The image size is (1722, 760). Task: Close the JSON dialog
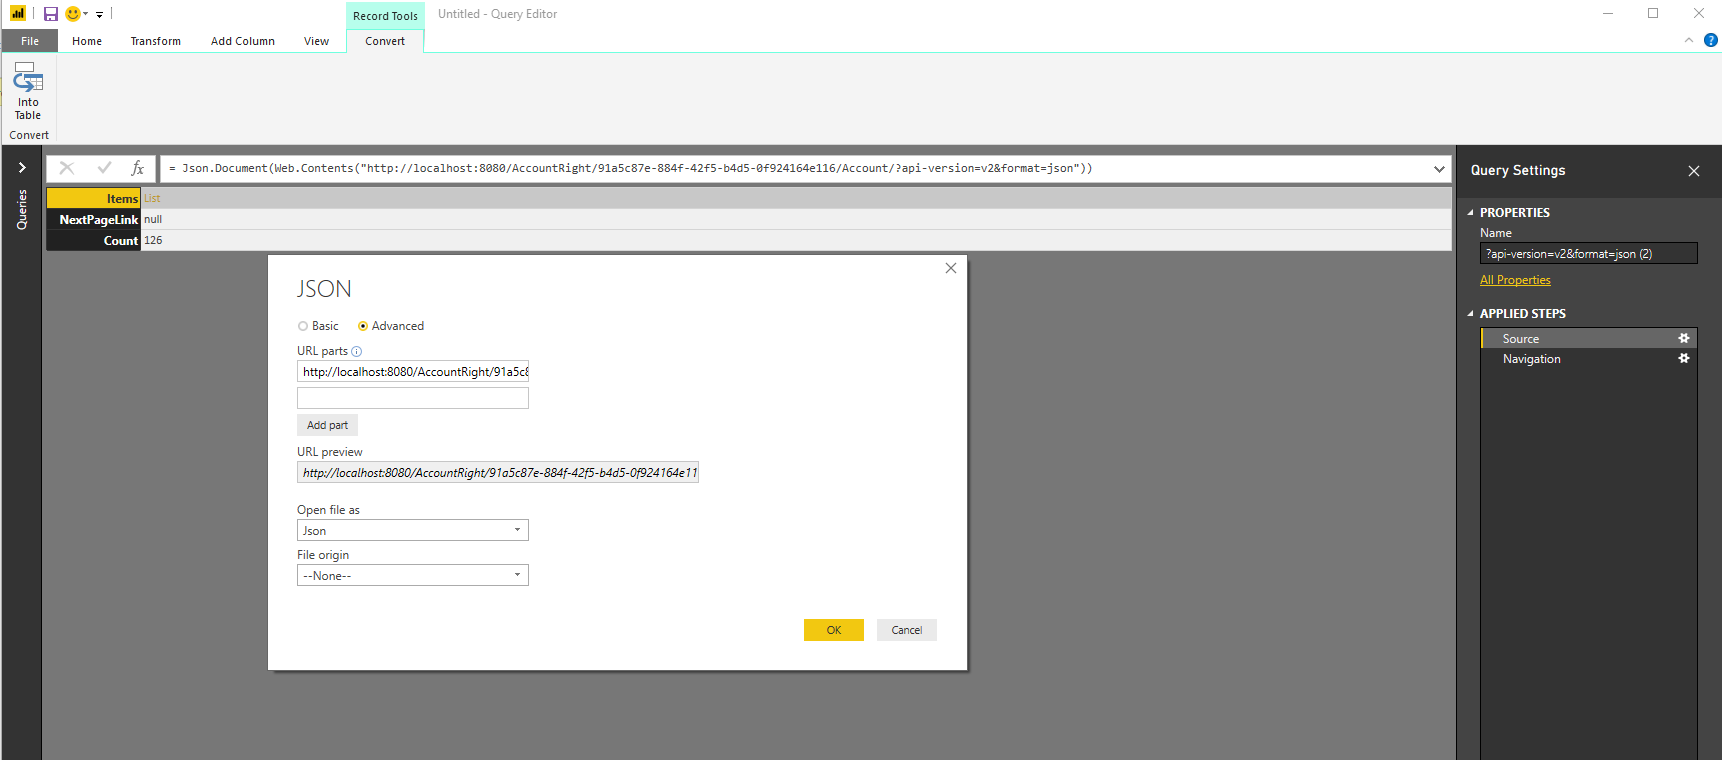pyautogui.click(x=951, y=268)
